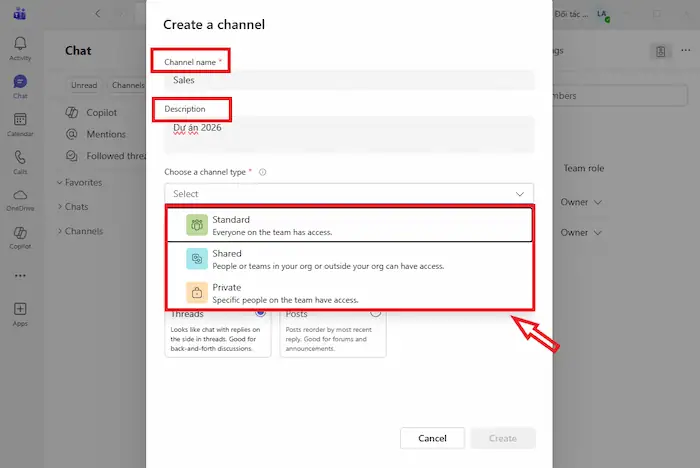
Task: Open Activity in the left sidebar
Action: pyautogui.click(x=20, y=47)
